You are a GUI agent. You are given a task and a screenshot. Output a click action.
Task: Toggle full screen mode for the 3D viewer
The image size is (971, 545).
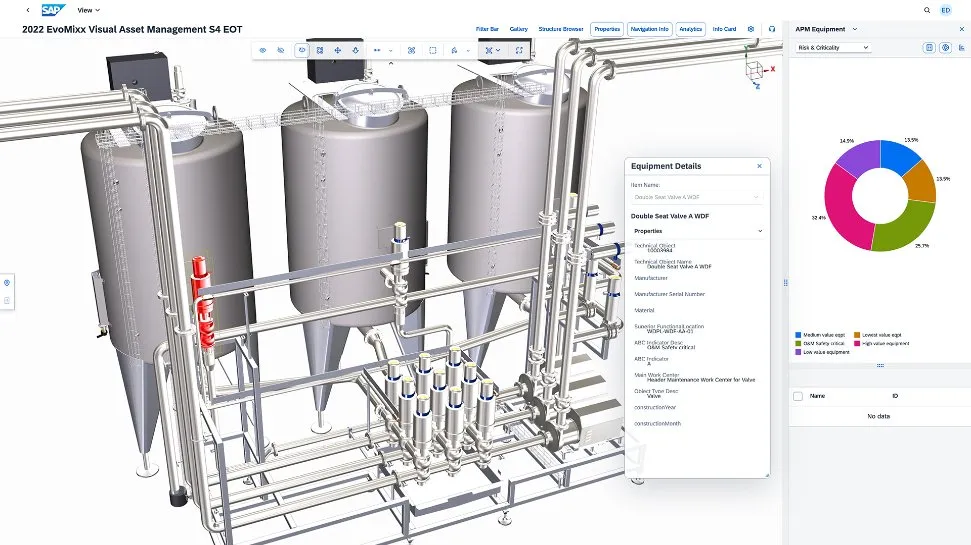coord(519,49)
